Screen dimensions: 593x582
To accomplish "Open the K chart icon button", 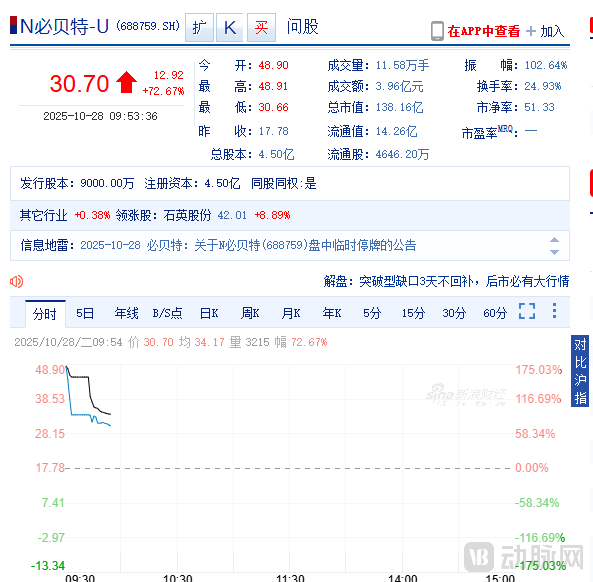I will pyautogui.click(x=230, y=28).
